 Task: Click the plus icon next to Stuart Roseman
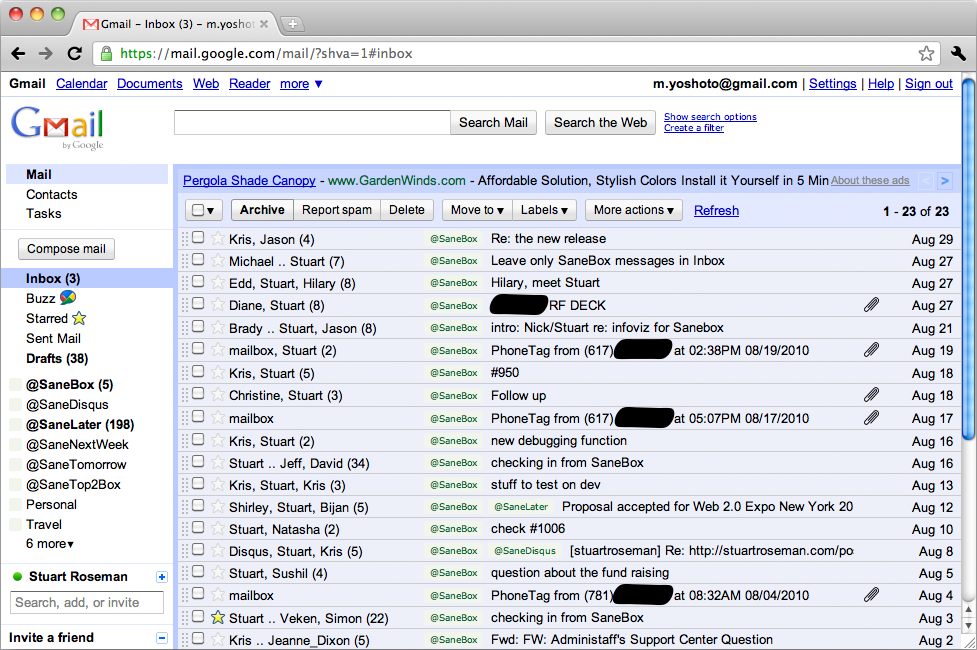[161, 577]
